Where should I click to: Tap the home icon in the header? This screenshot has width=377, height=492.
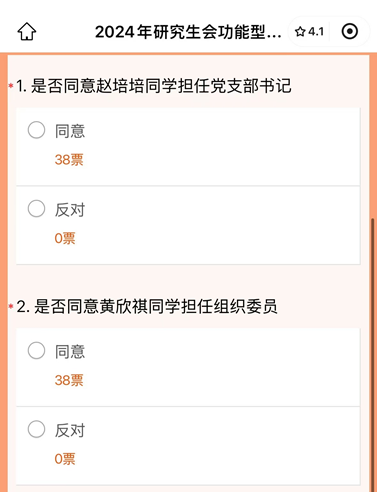click(27, 32)
